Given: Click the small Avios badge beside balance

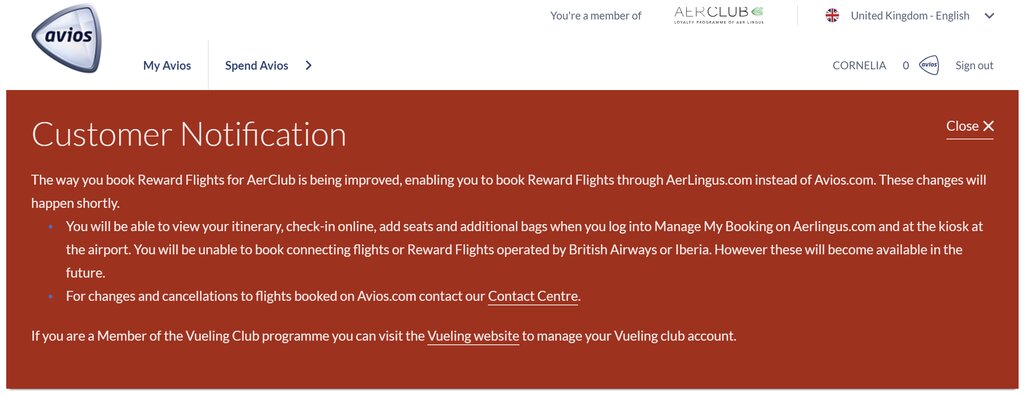Looking at the screenshot, I should tap(929, 65).
